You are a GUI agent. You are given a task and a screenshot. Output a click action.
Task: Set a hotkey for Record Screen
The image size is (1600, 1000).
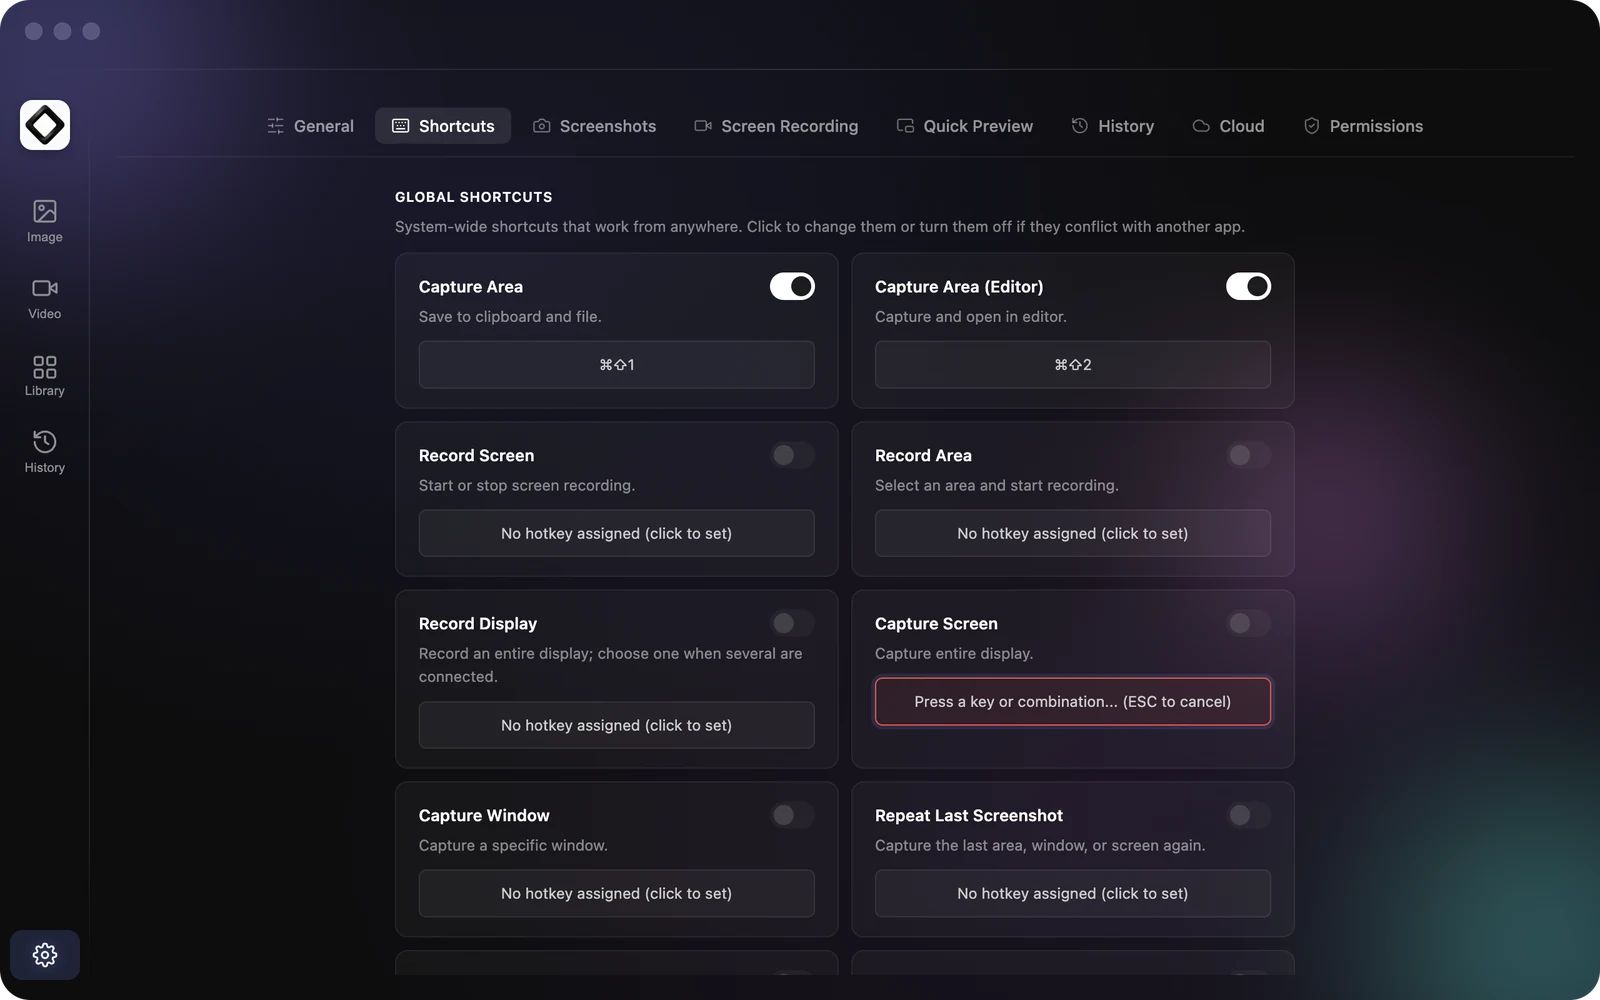616,533
